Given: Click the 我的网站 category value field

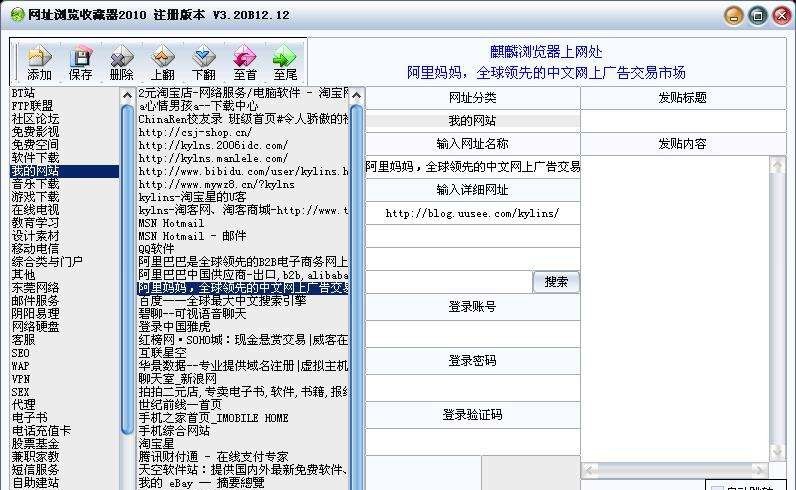Looking at the screenshot, I should click(473, 121).
